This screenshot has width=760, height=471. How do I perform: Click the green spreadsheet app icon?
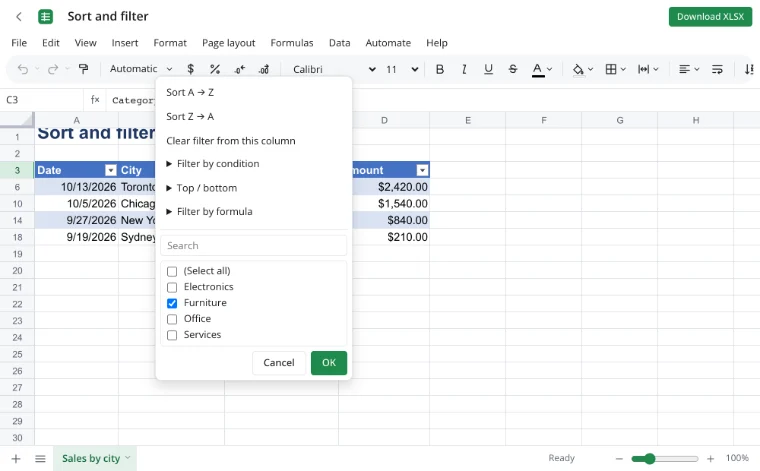(46, 16)
